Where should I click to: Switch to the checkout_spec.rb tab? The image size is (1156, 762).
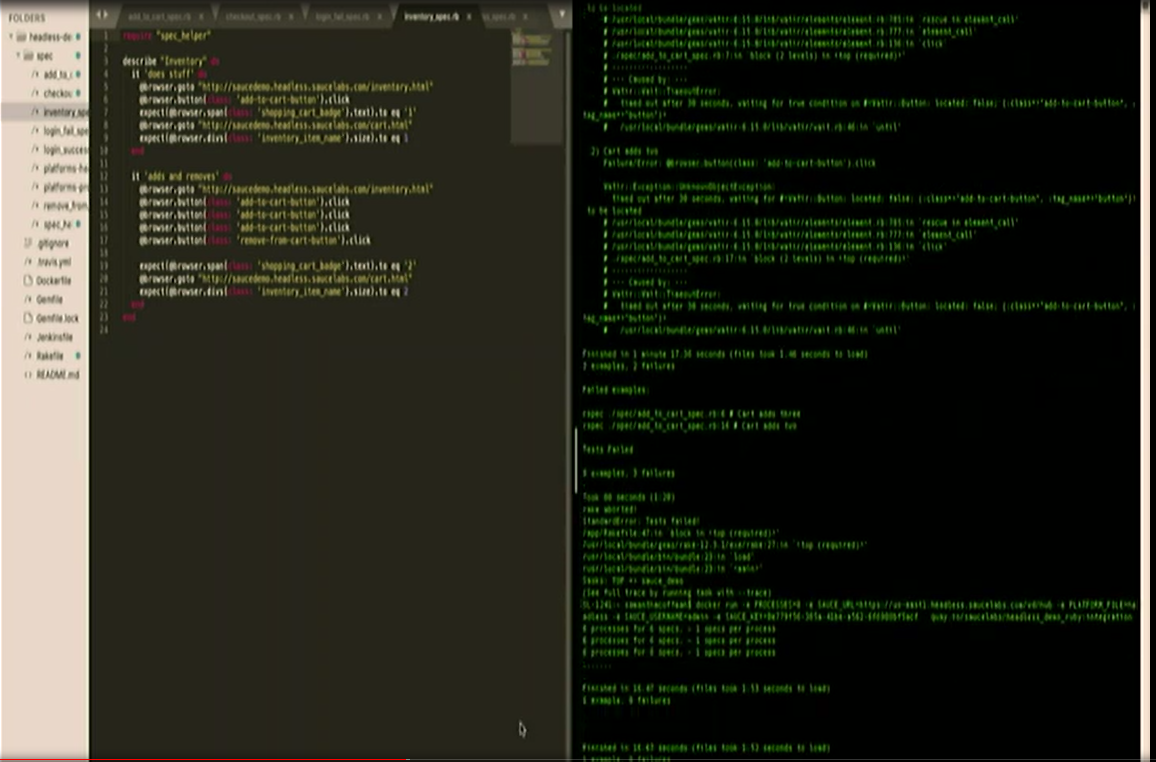pos(253,16)
